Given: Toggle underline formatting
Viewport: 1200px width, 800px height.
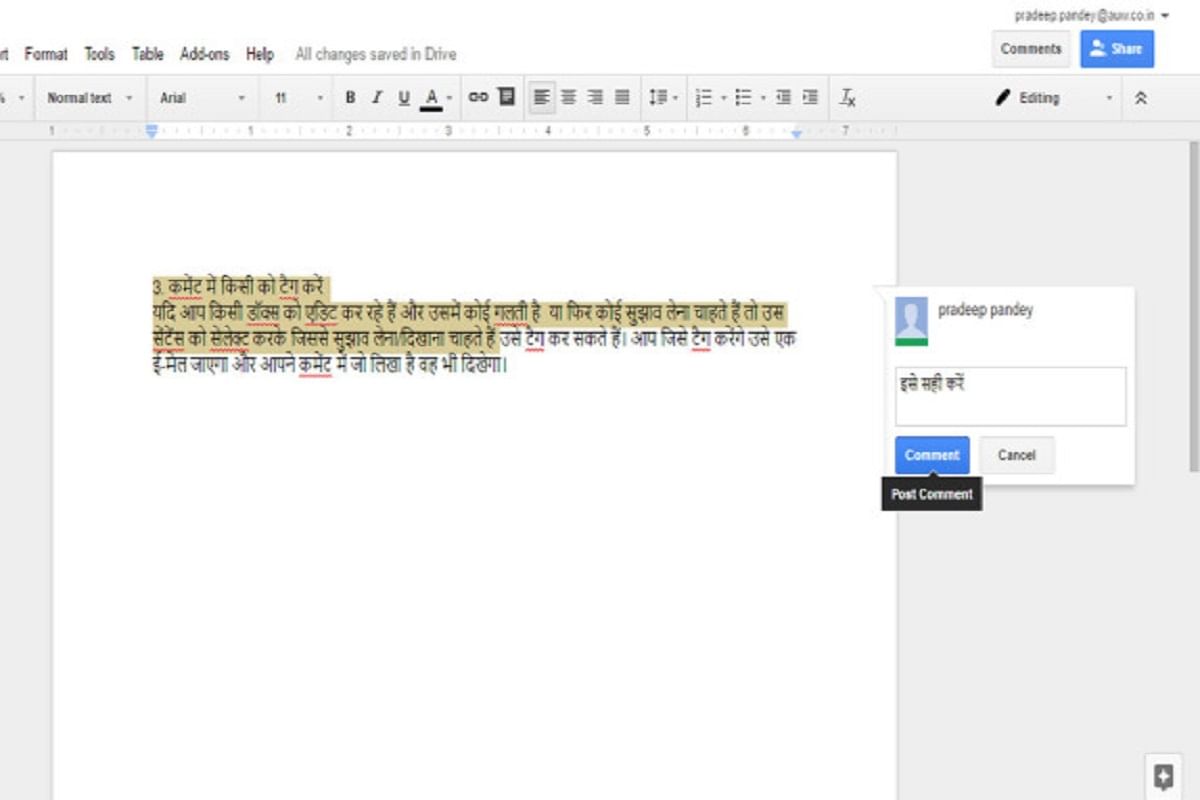Looking at the screenshot, I should [403, 97].
